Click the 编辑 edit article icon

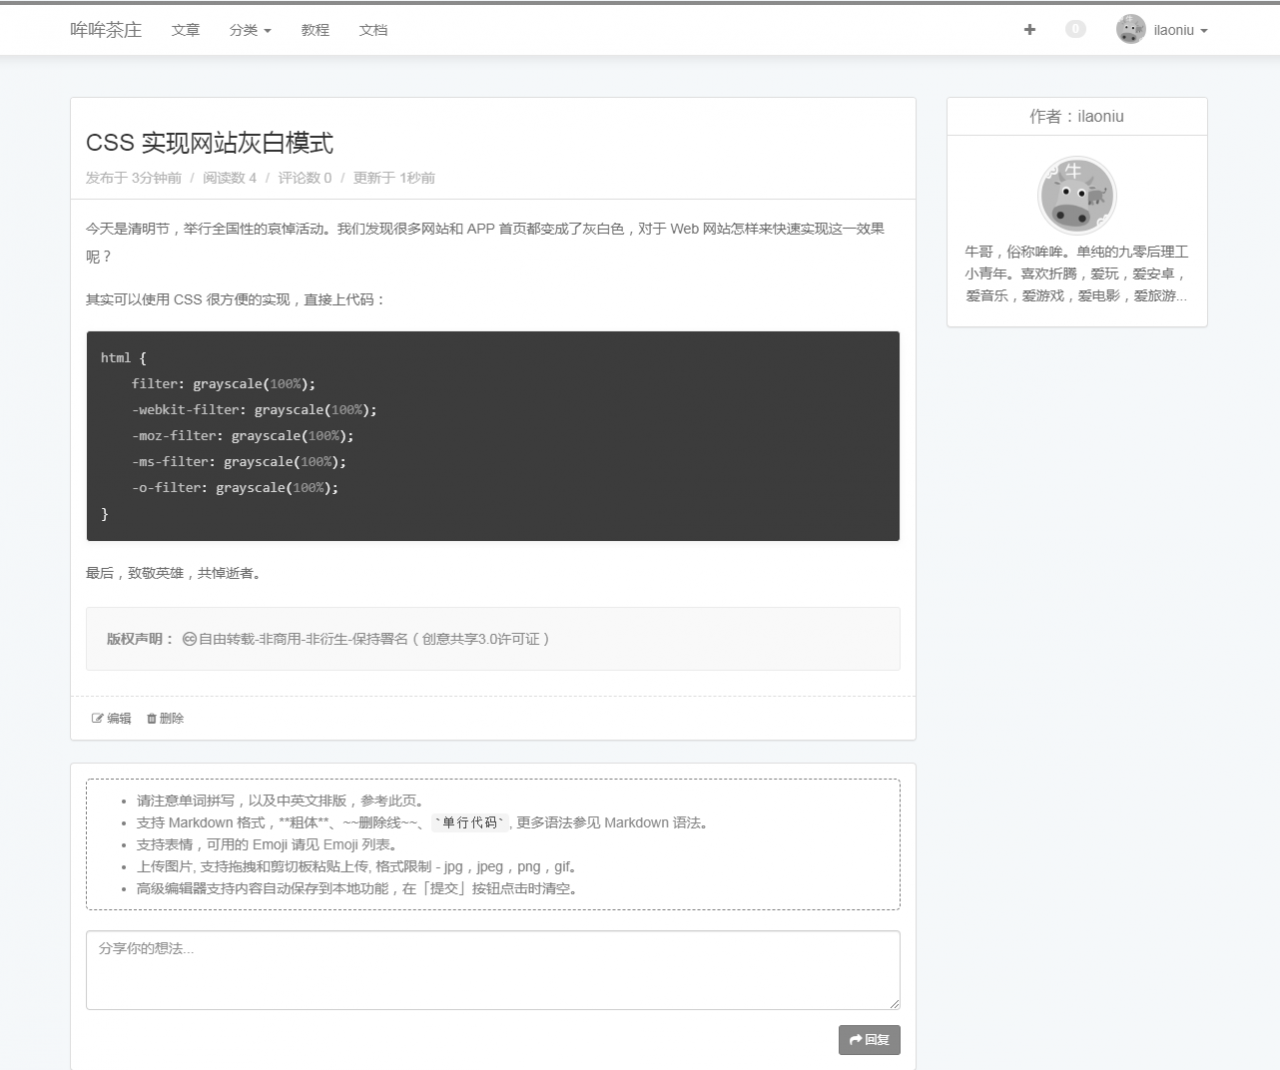coord(98,718)
